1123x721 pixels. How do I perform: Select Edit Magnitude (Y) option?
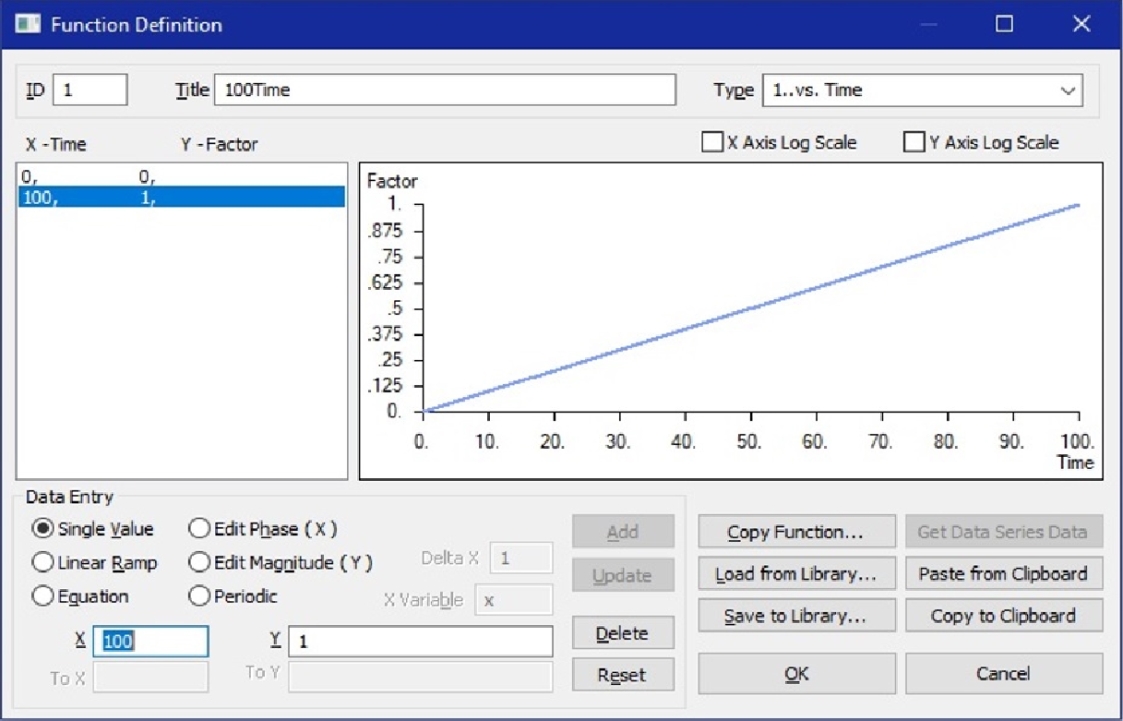pos(200,563)
